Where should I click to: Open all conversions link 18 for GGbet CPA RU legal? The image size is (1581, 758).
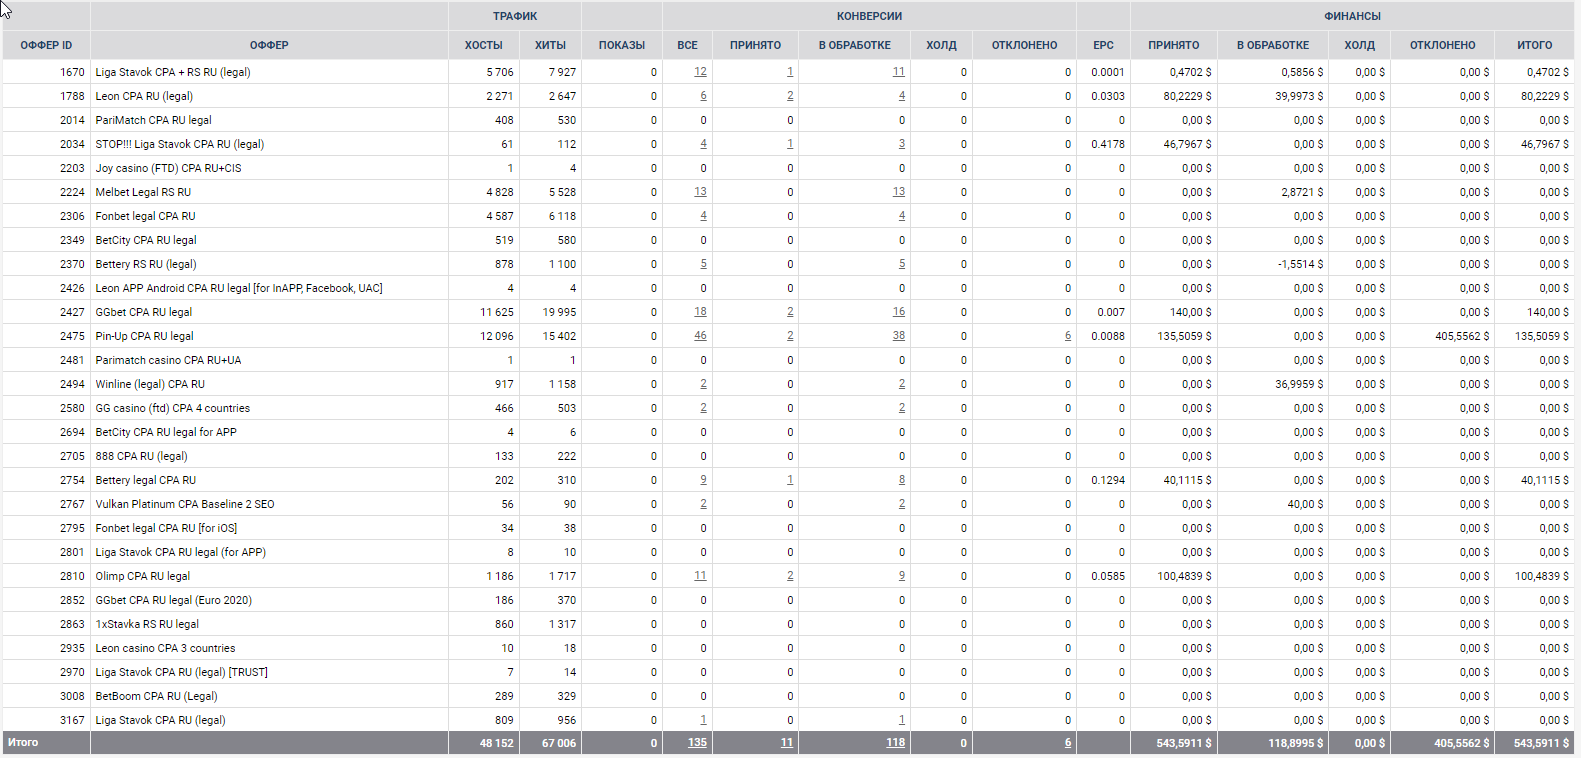(700, 312)
